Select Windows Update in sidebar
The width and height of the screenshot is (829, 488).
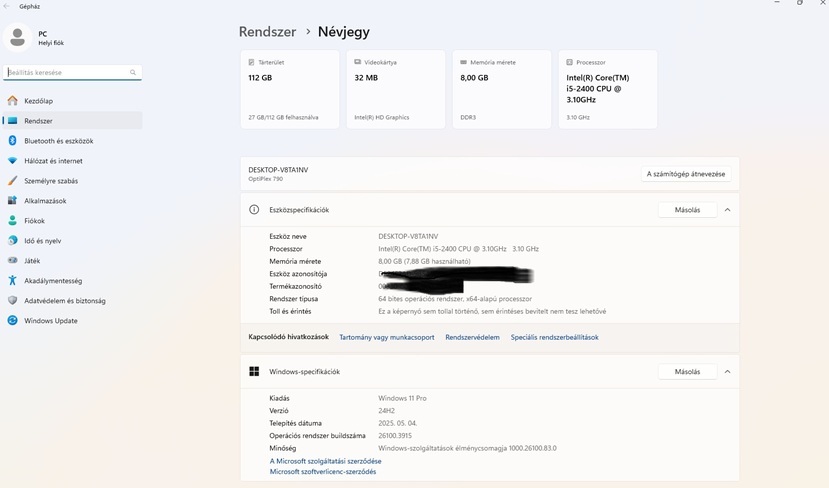pyautogui.click(x=72, y=320)
